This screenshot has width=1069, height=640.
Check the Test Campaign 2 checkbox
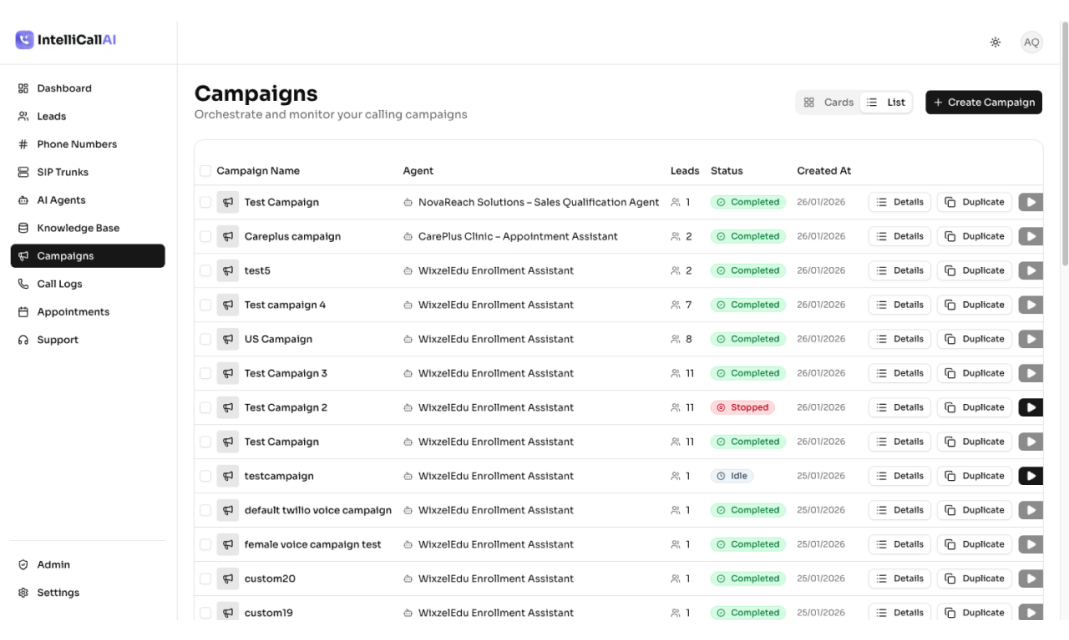click(205, 408)
